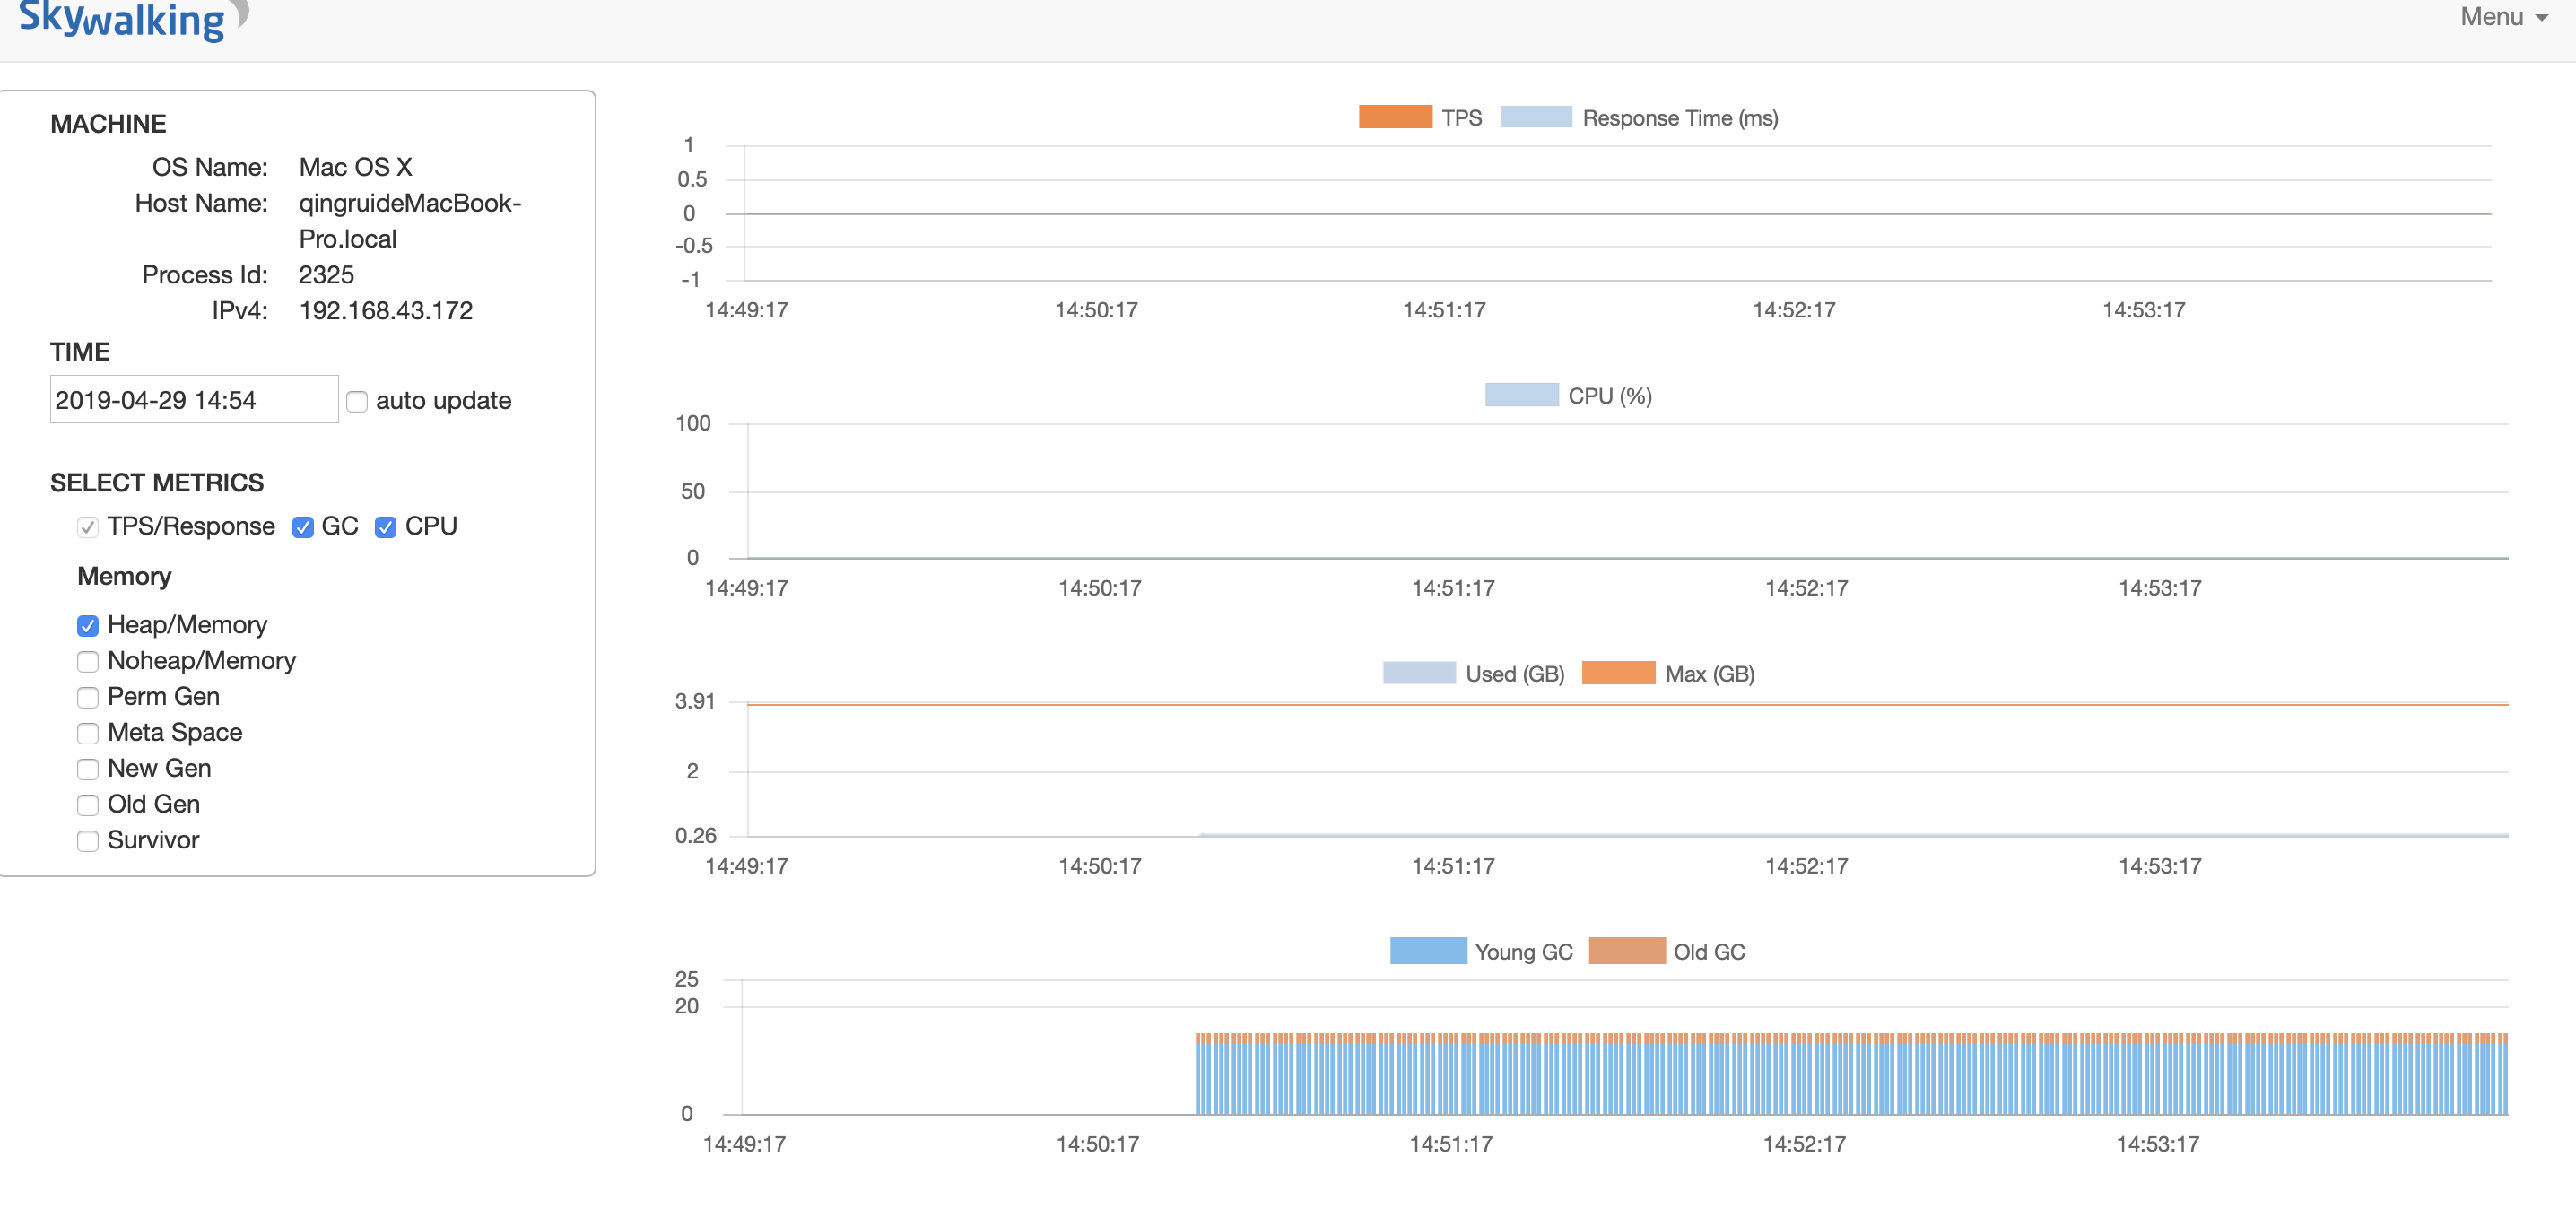The width and height of the screenshot is (2576, 1209).
Task: Enable the Old Gen checkbox
Action: point(88,806)
